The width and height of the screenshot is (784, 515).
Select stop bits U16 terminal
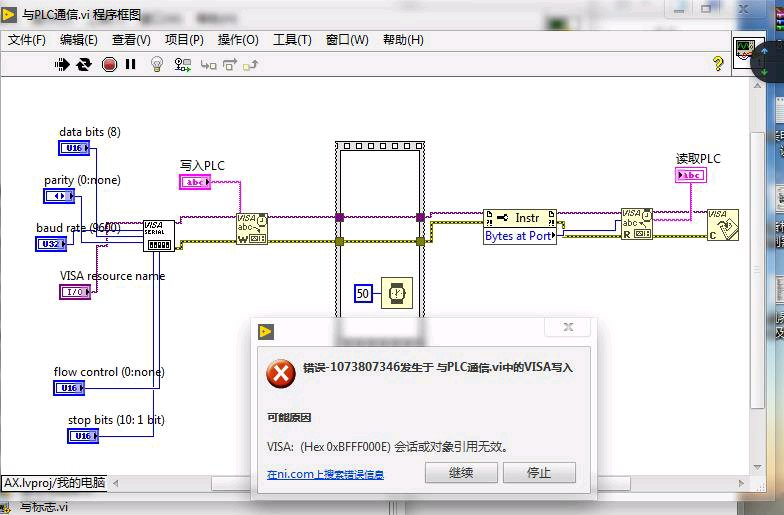point(83,436)
